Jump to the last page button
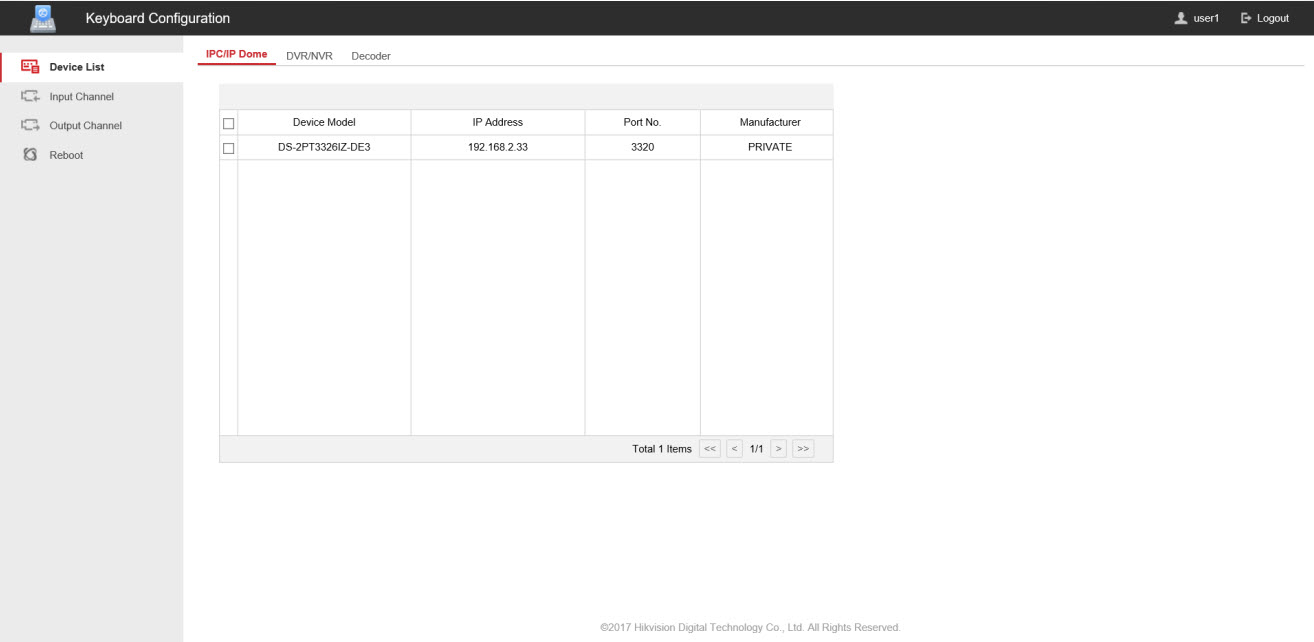The image size is (1314, 642). tap(803, 449)
